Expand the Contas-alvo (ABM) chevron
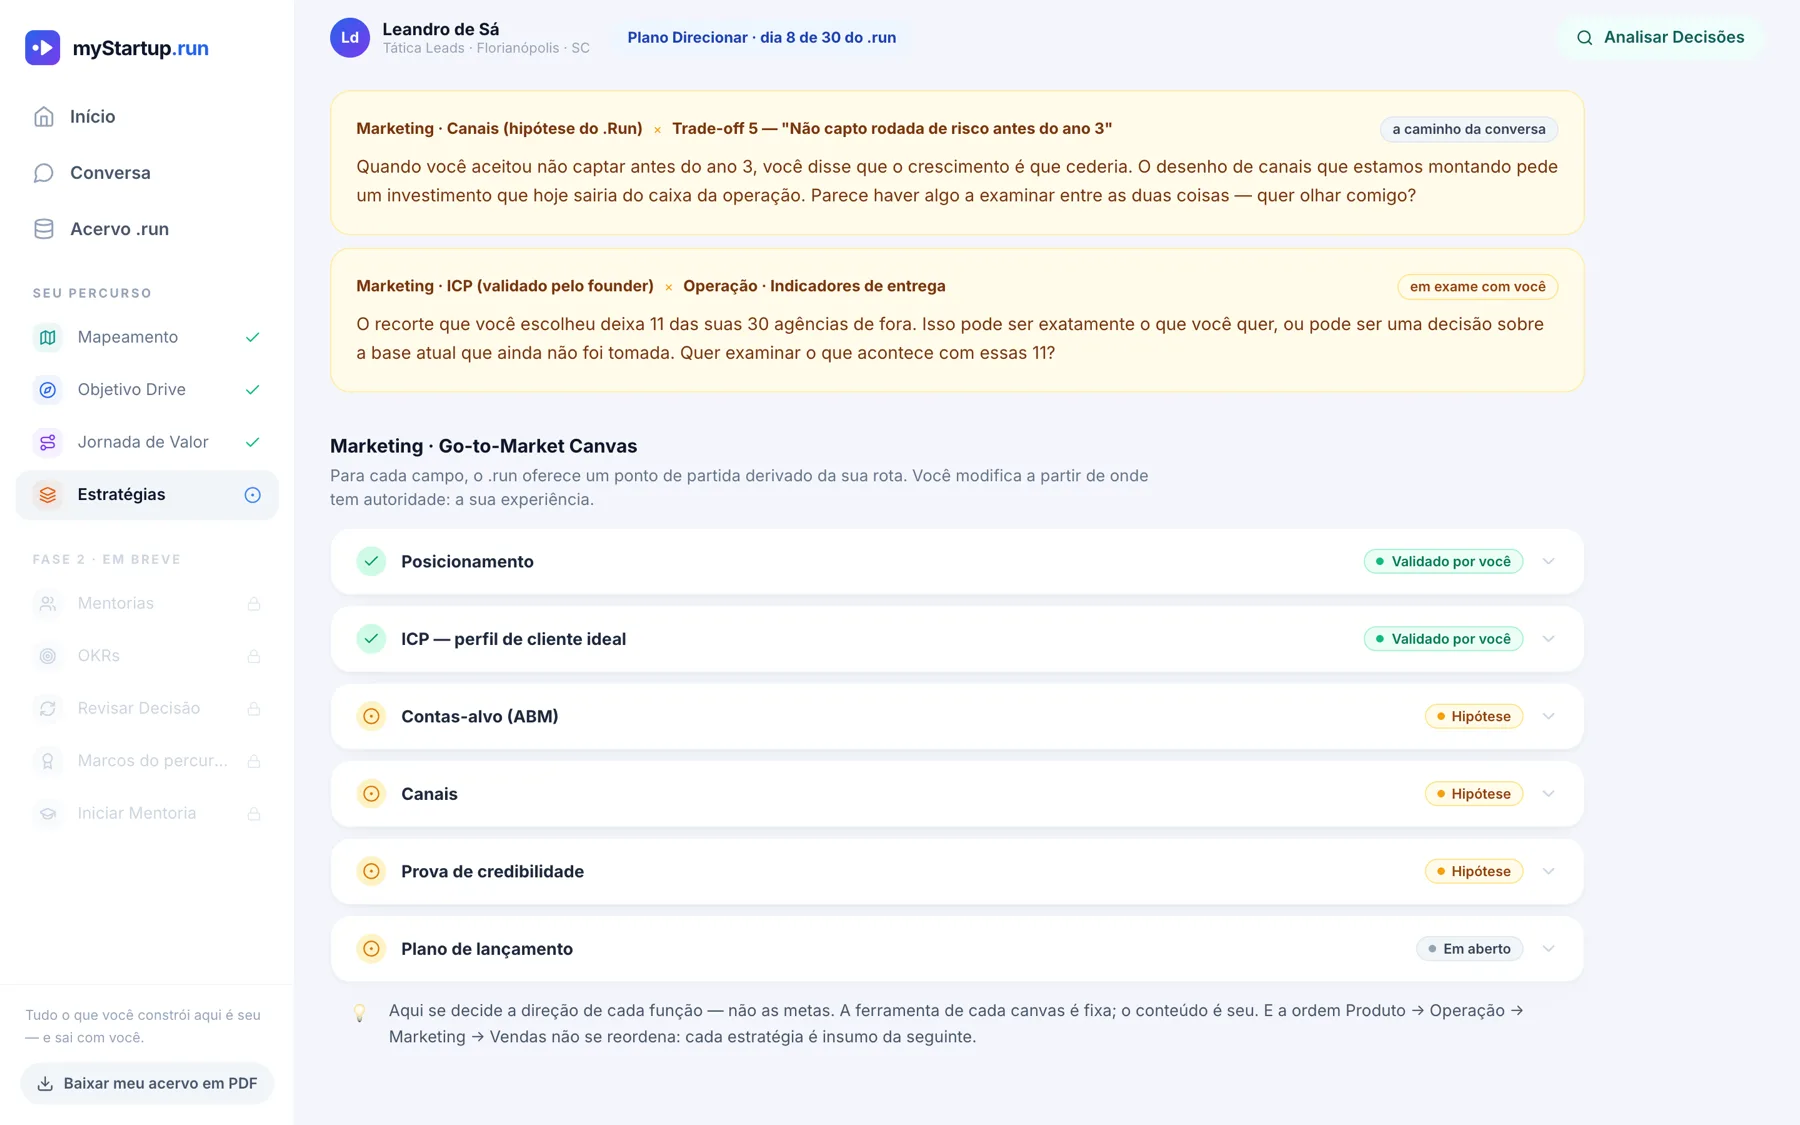 point(1549,717)
